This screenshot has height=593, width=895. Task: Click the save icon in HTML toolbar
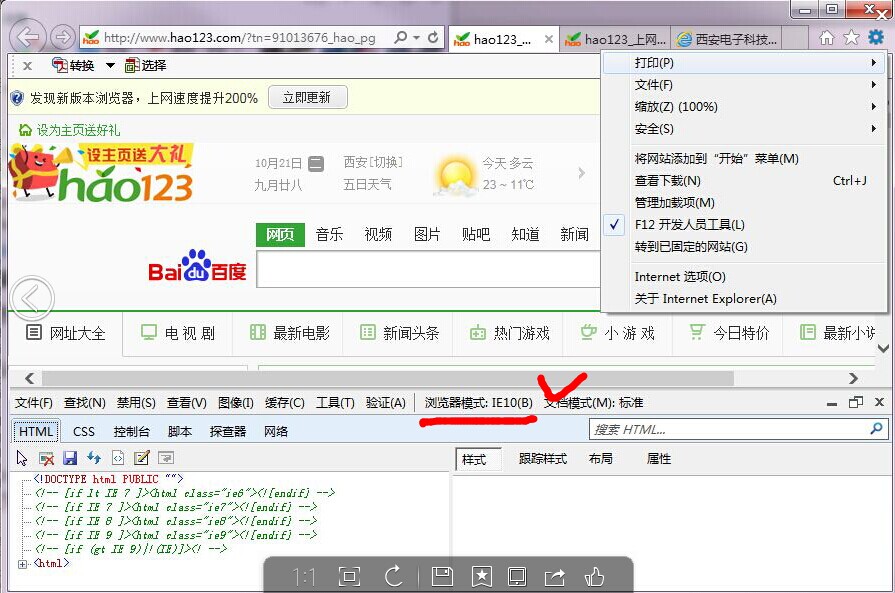[70, 458]
